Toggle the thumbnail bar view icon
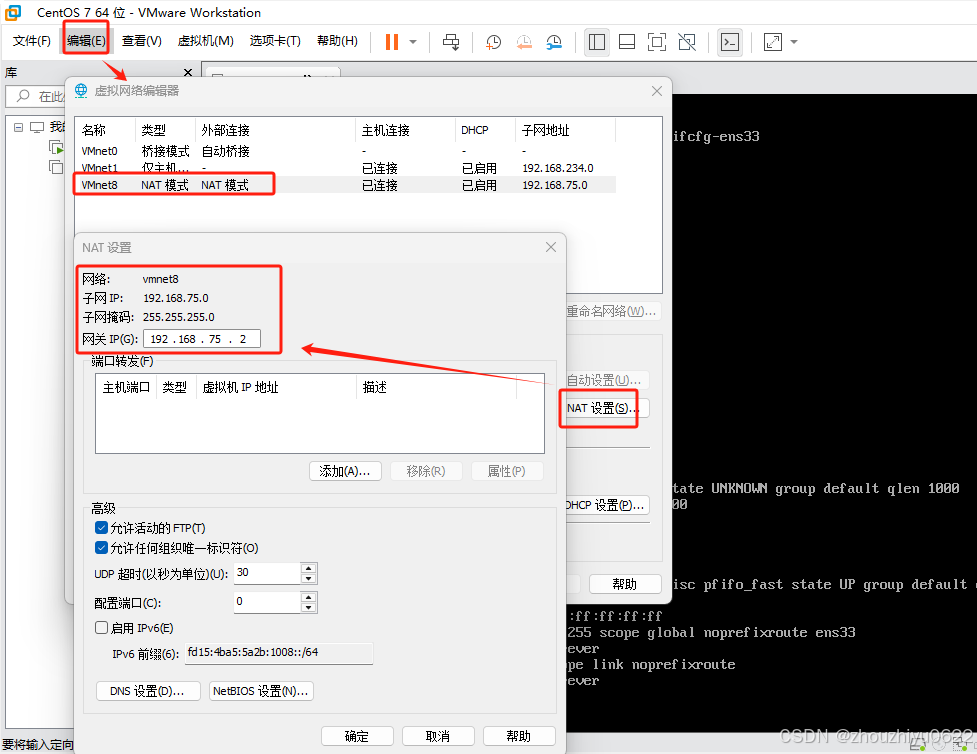Image resolution: width=977 pixels, height=754 pixels. (627, 42)
